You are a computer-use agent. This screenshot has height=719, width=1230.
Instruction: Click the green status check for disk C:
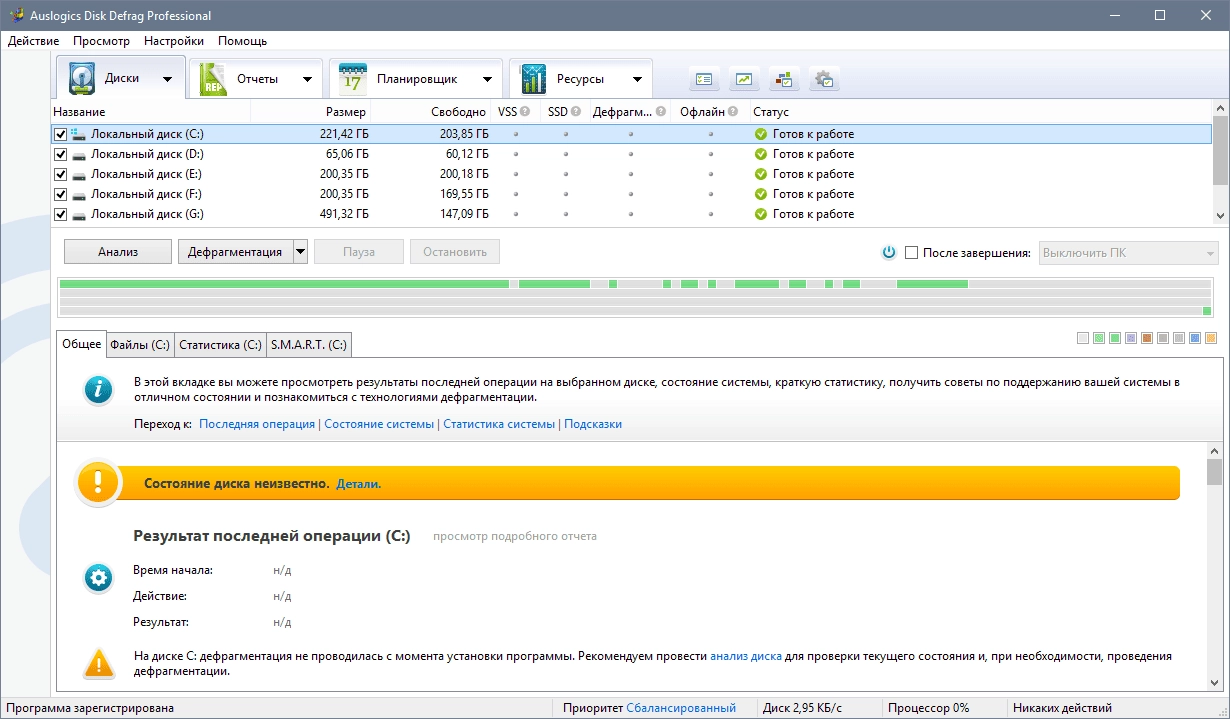(761, 134)
